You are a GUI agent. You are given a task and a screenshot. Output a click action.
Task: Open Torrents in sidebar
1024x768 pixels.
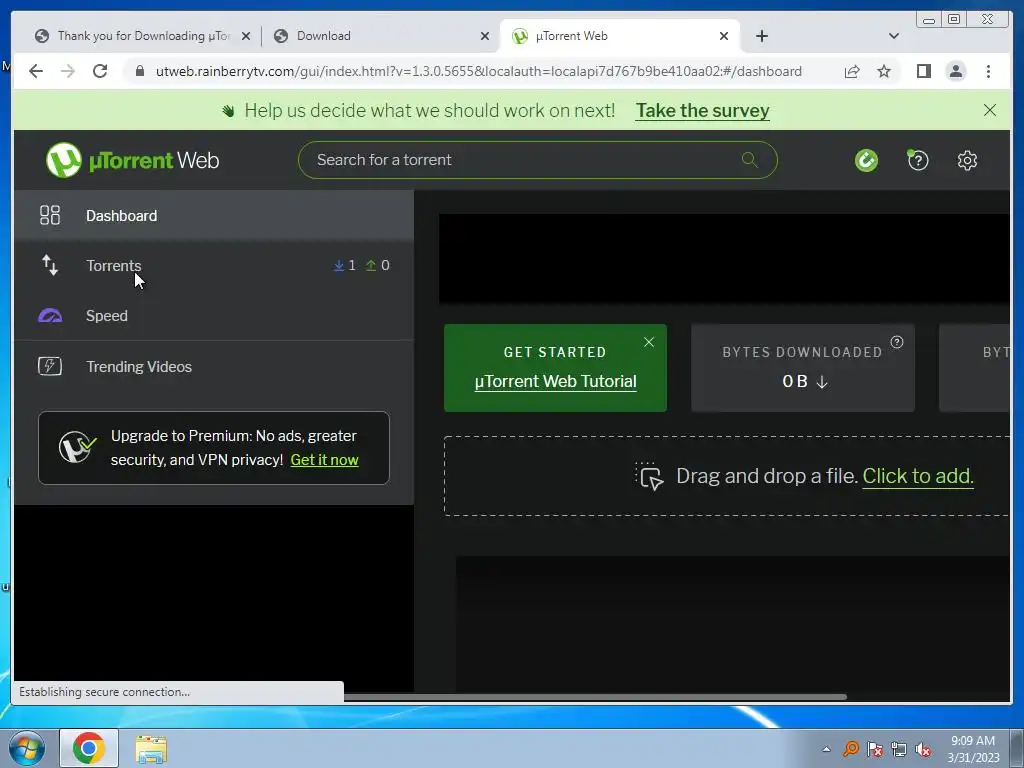pos(214,265)
